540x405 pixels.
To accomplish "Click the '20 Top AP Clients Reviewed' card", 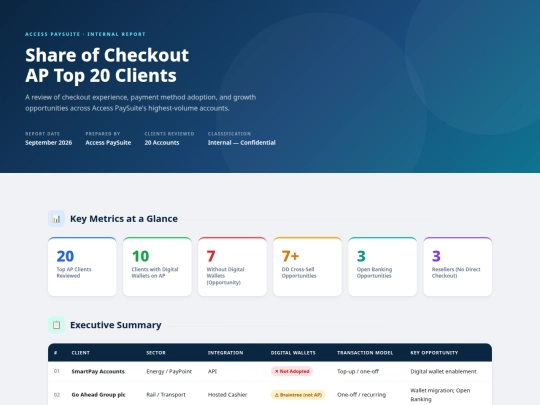I will [x=82, y=267].
